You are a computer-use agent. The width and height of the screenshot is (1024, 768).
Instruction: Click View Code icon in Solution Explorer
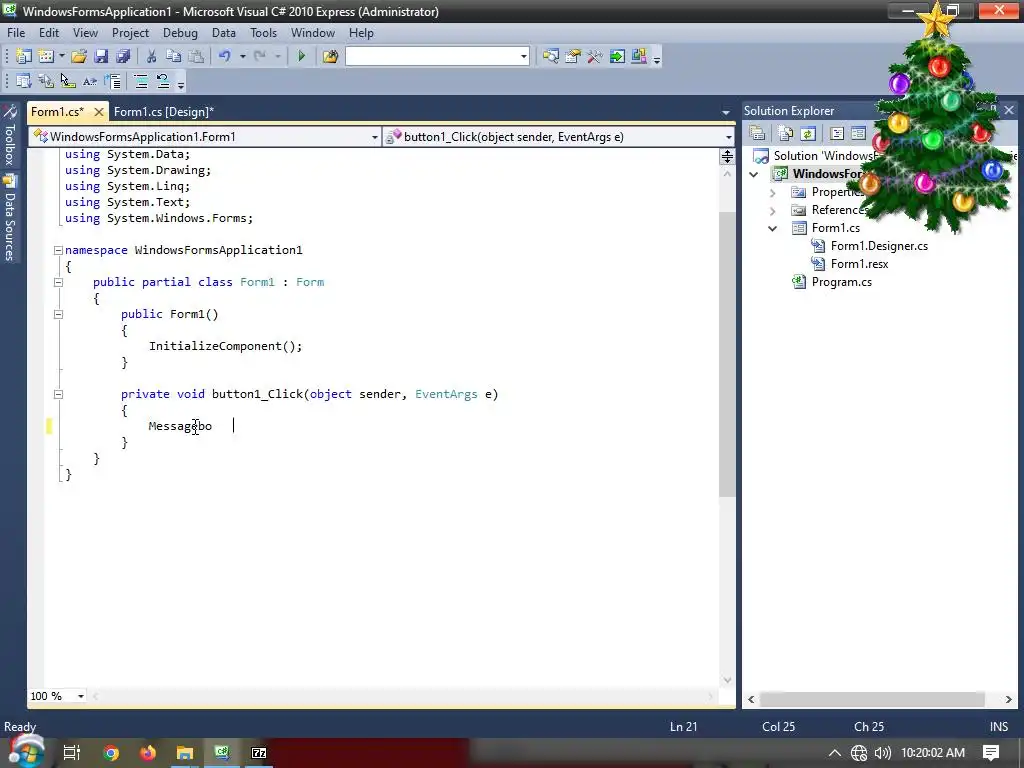click(837, 134)
